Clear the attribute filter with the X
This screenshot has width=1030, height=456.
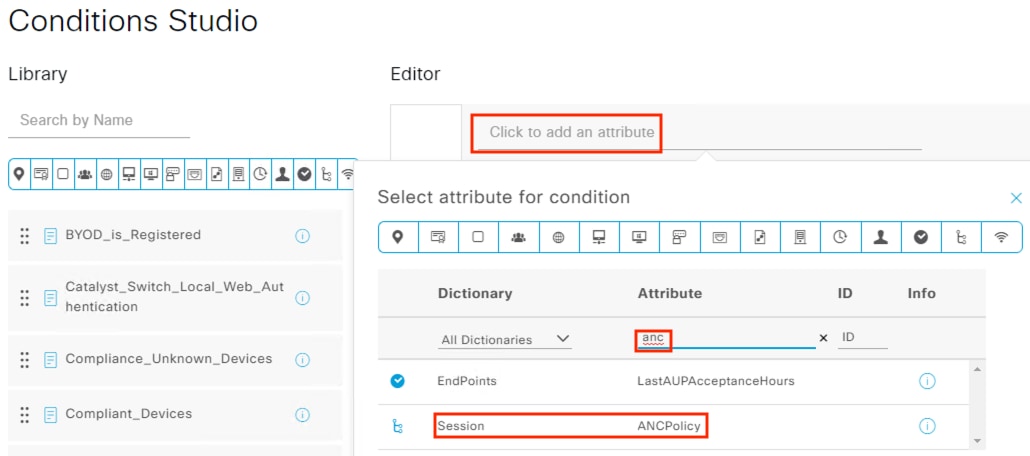823,338
